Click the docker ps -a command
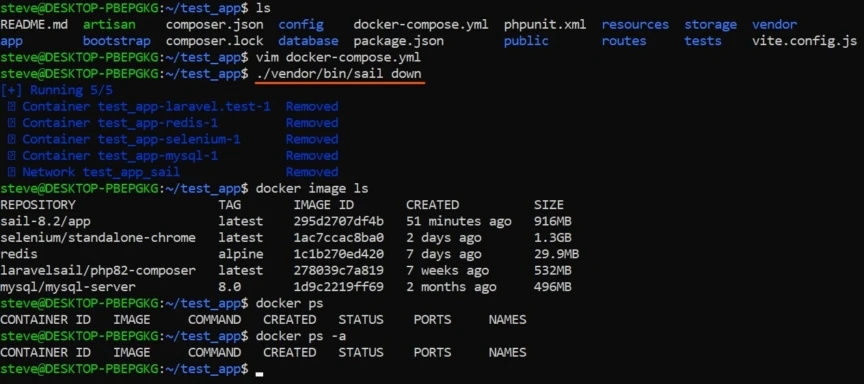 (x=301, y=336)
